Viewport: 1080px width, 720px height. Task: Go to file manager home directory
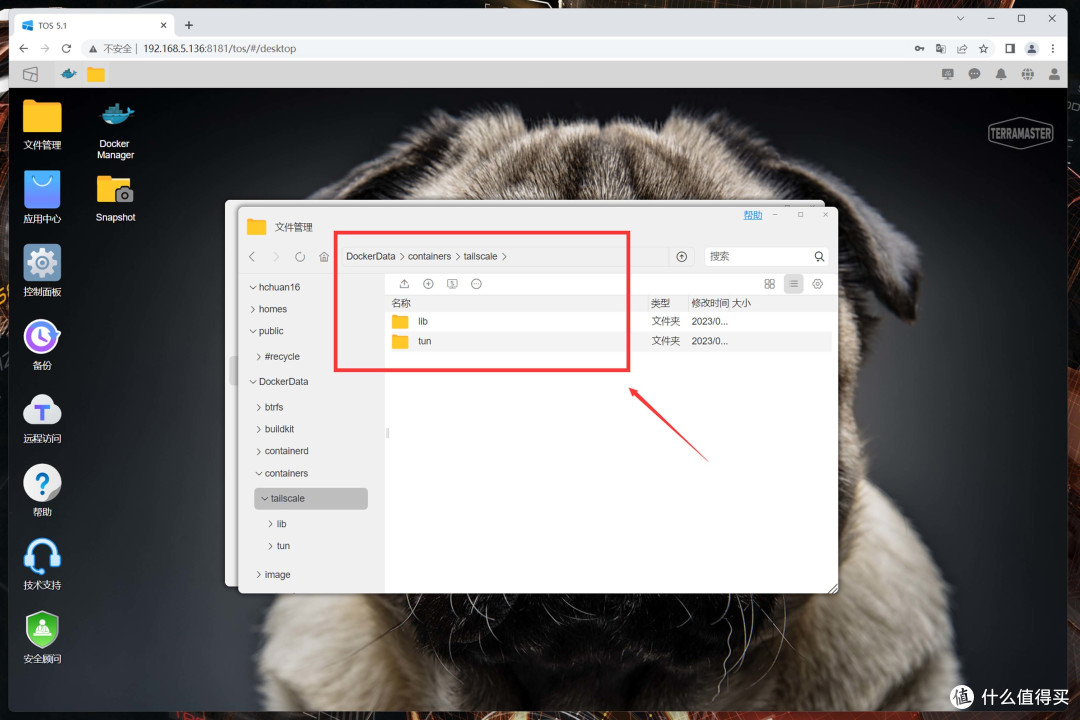click(x=324, y=256)
